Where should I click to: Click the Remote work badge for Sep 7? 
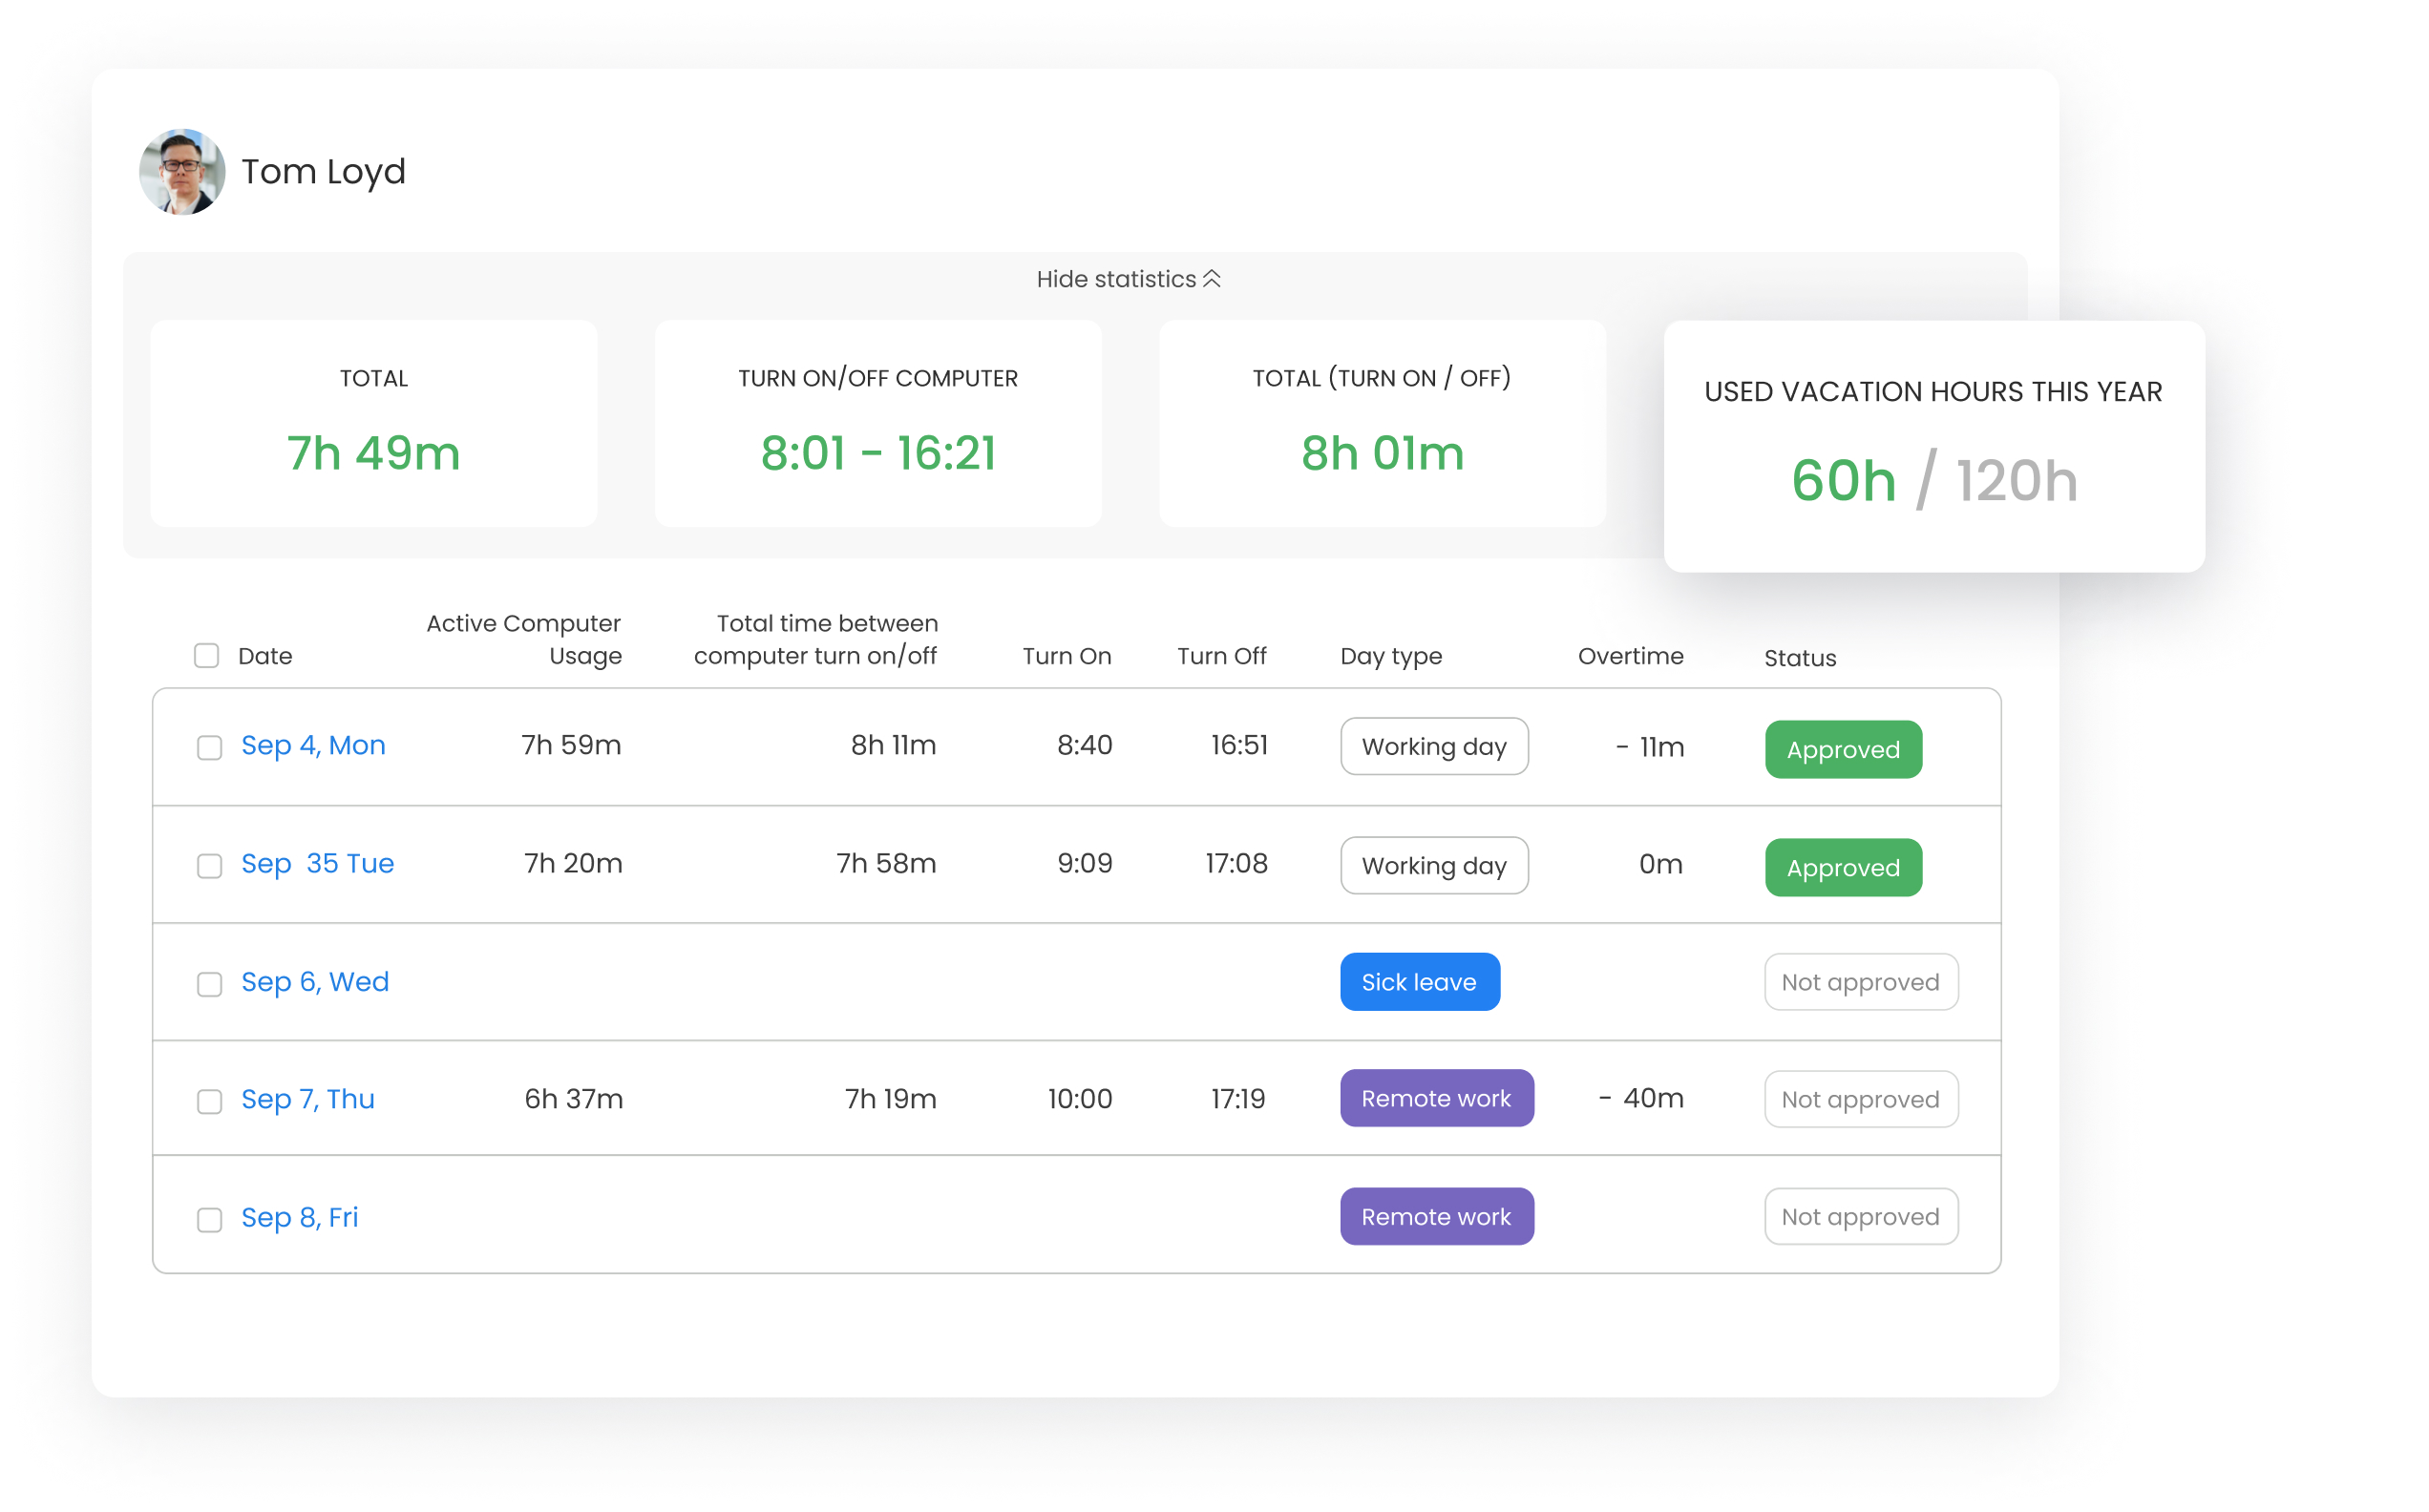1438,1100
